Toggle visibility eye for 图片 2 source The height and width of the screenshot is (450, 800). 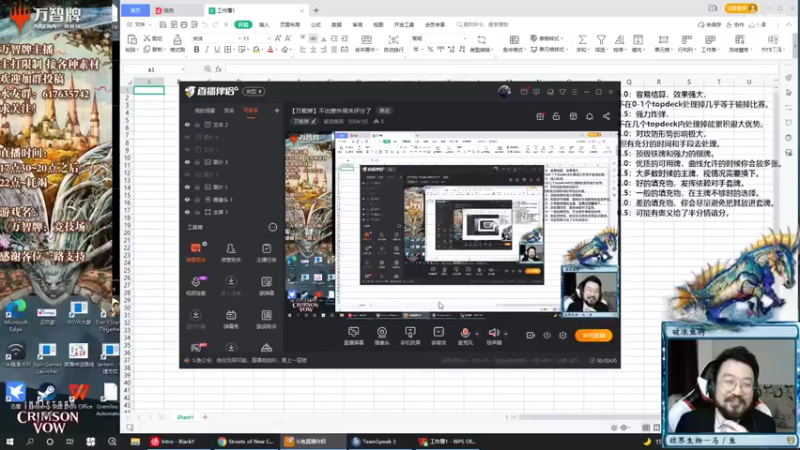[187, 174]
